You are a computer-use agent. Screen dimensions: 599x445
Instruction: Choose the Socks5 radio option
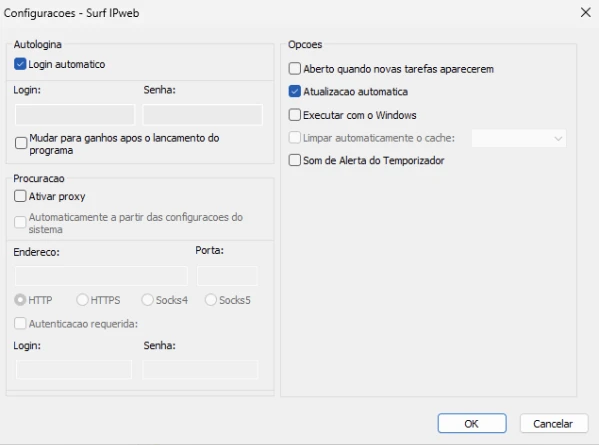pyautogui.click(x=211, y=300)
